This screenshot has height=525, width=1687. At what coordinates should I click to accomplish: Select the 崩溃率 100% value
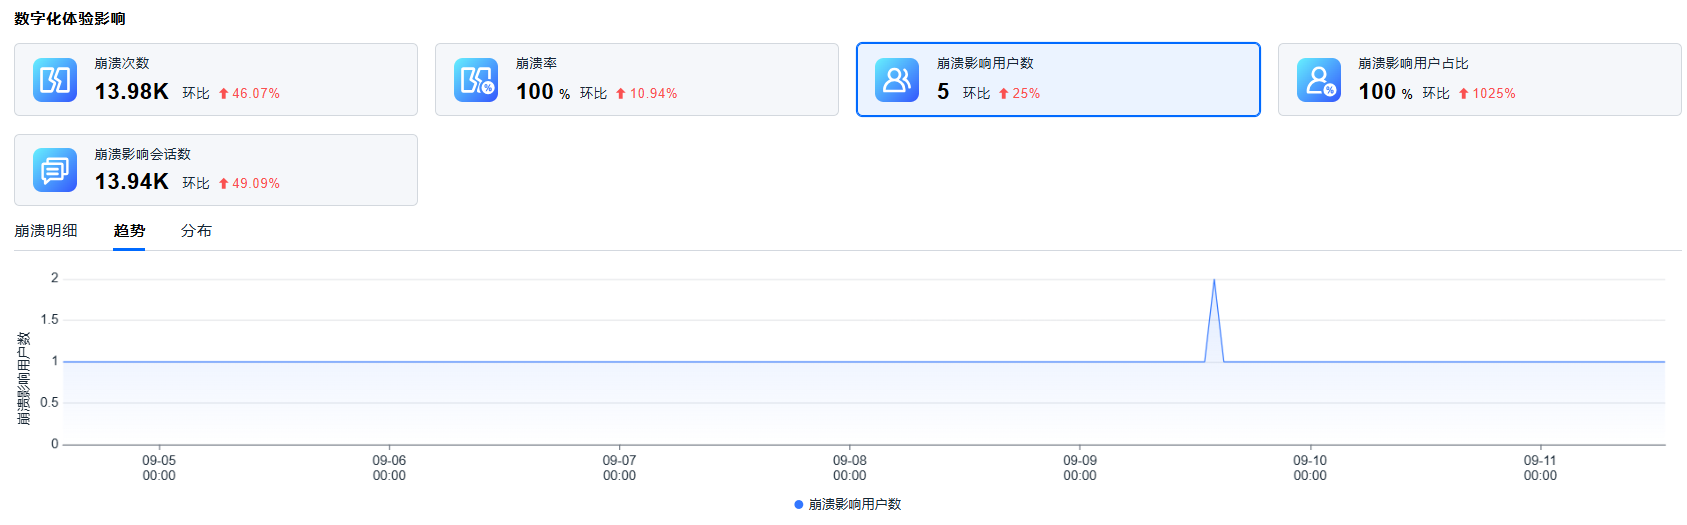click(x=542, y=92)
